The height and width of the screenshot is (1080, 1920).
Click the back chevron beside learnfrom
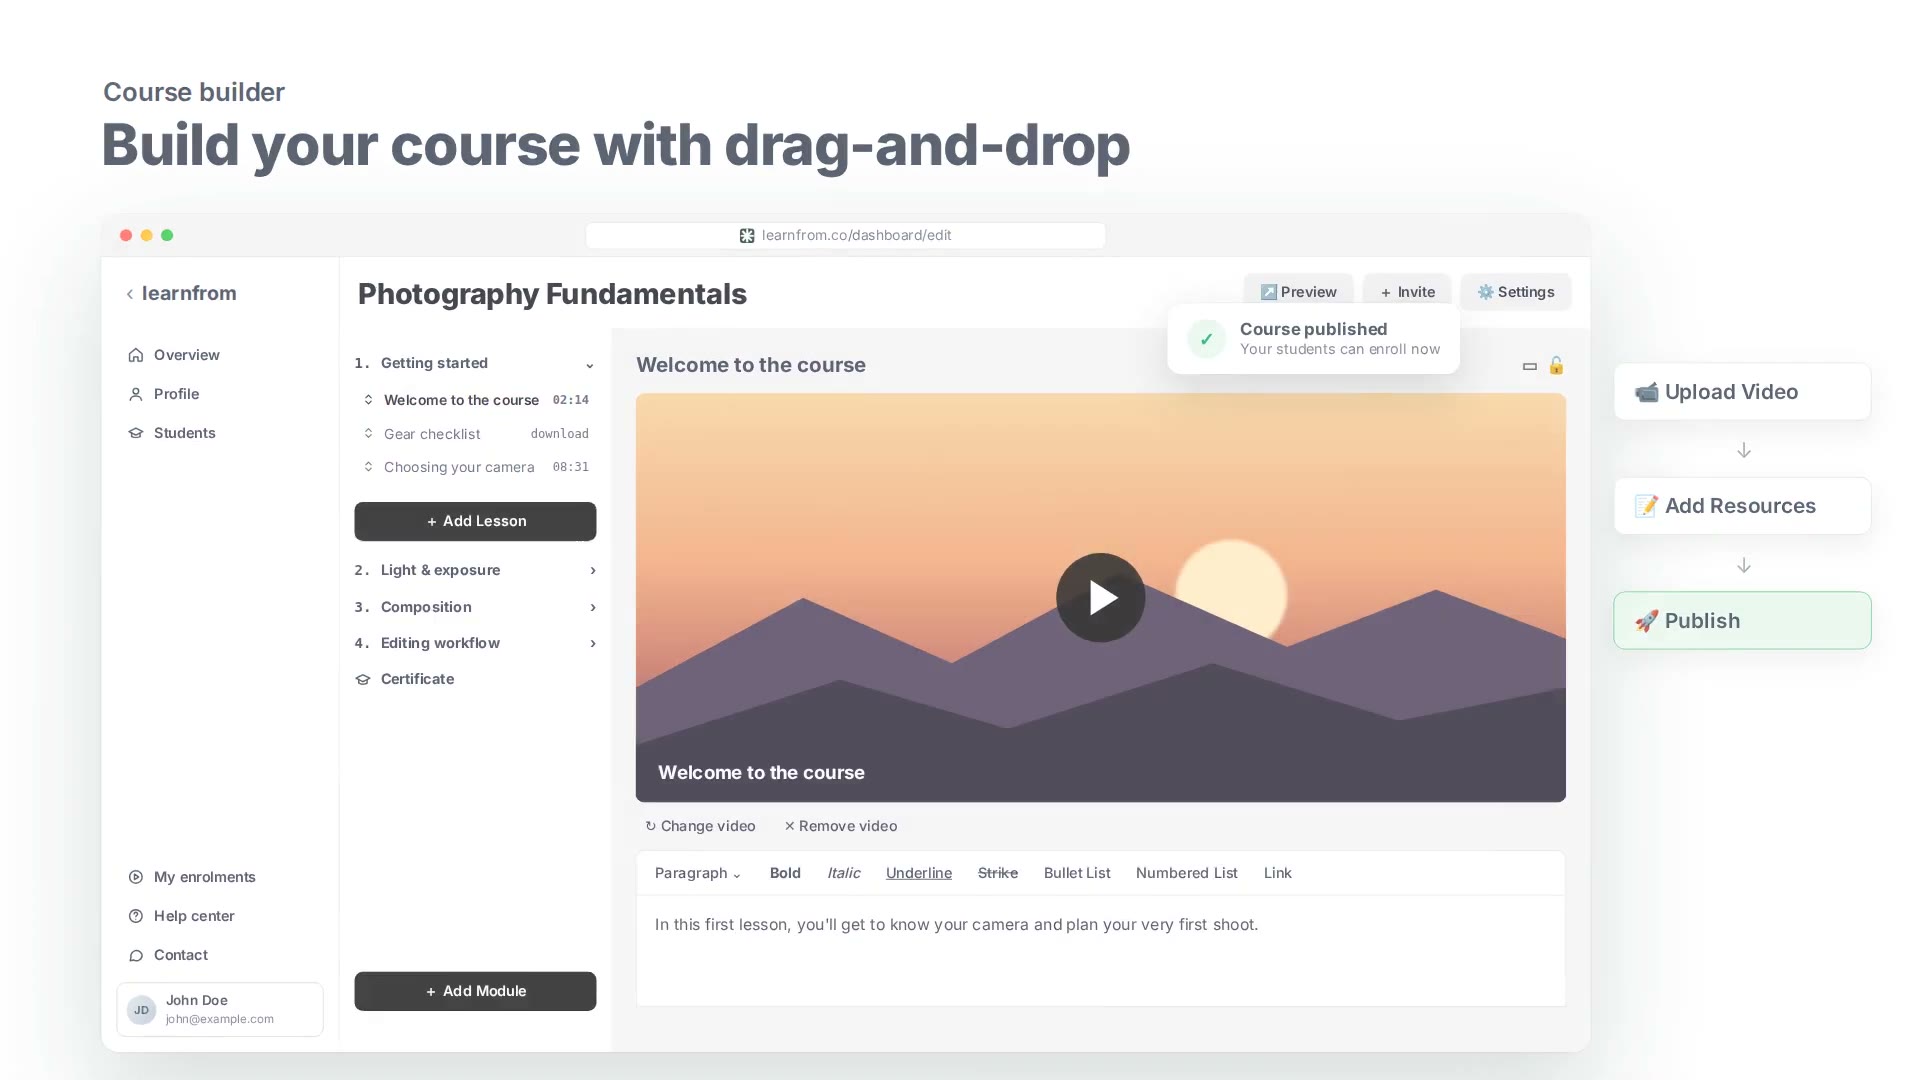click(129, 294)
